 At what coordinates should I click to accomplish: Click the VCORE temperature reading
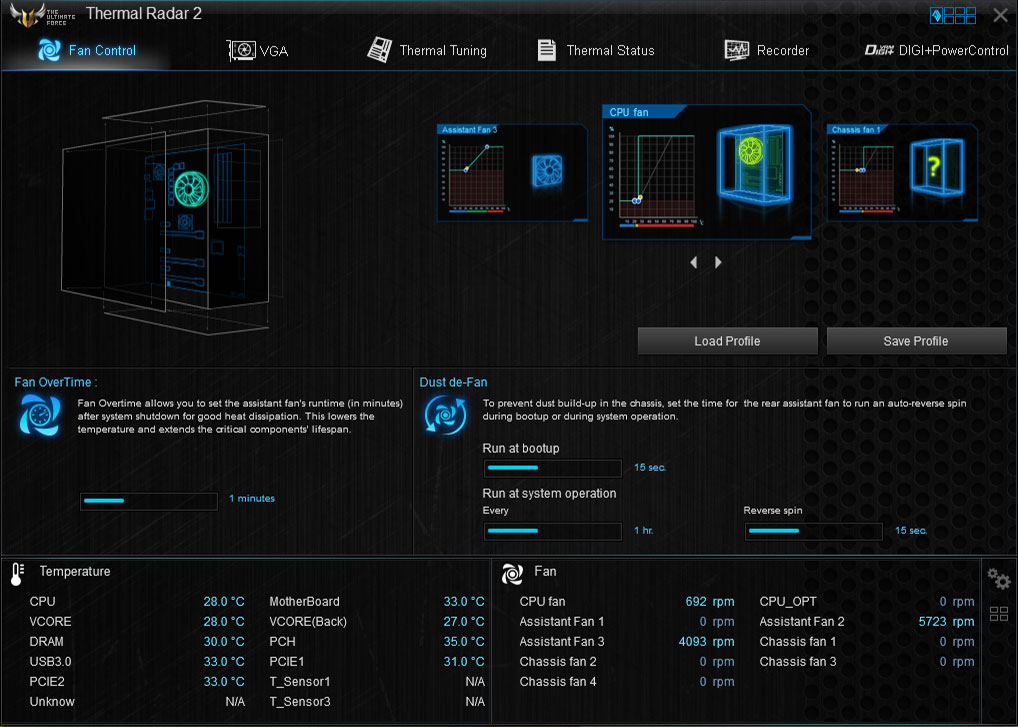coord(224,622)
